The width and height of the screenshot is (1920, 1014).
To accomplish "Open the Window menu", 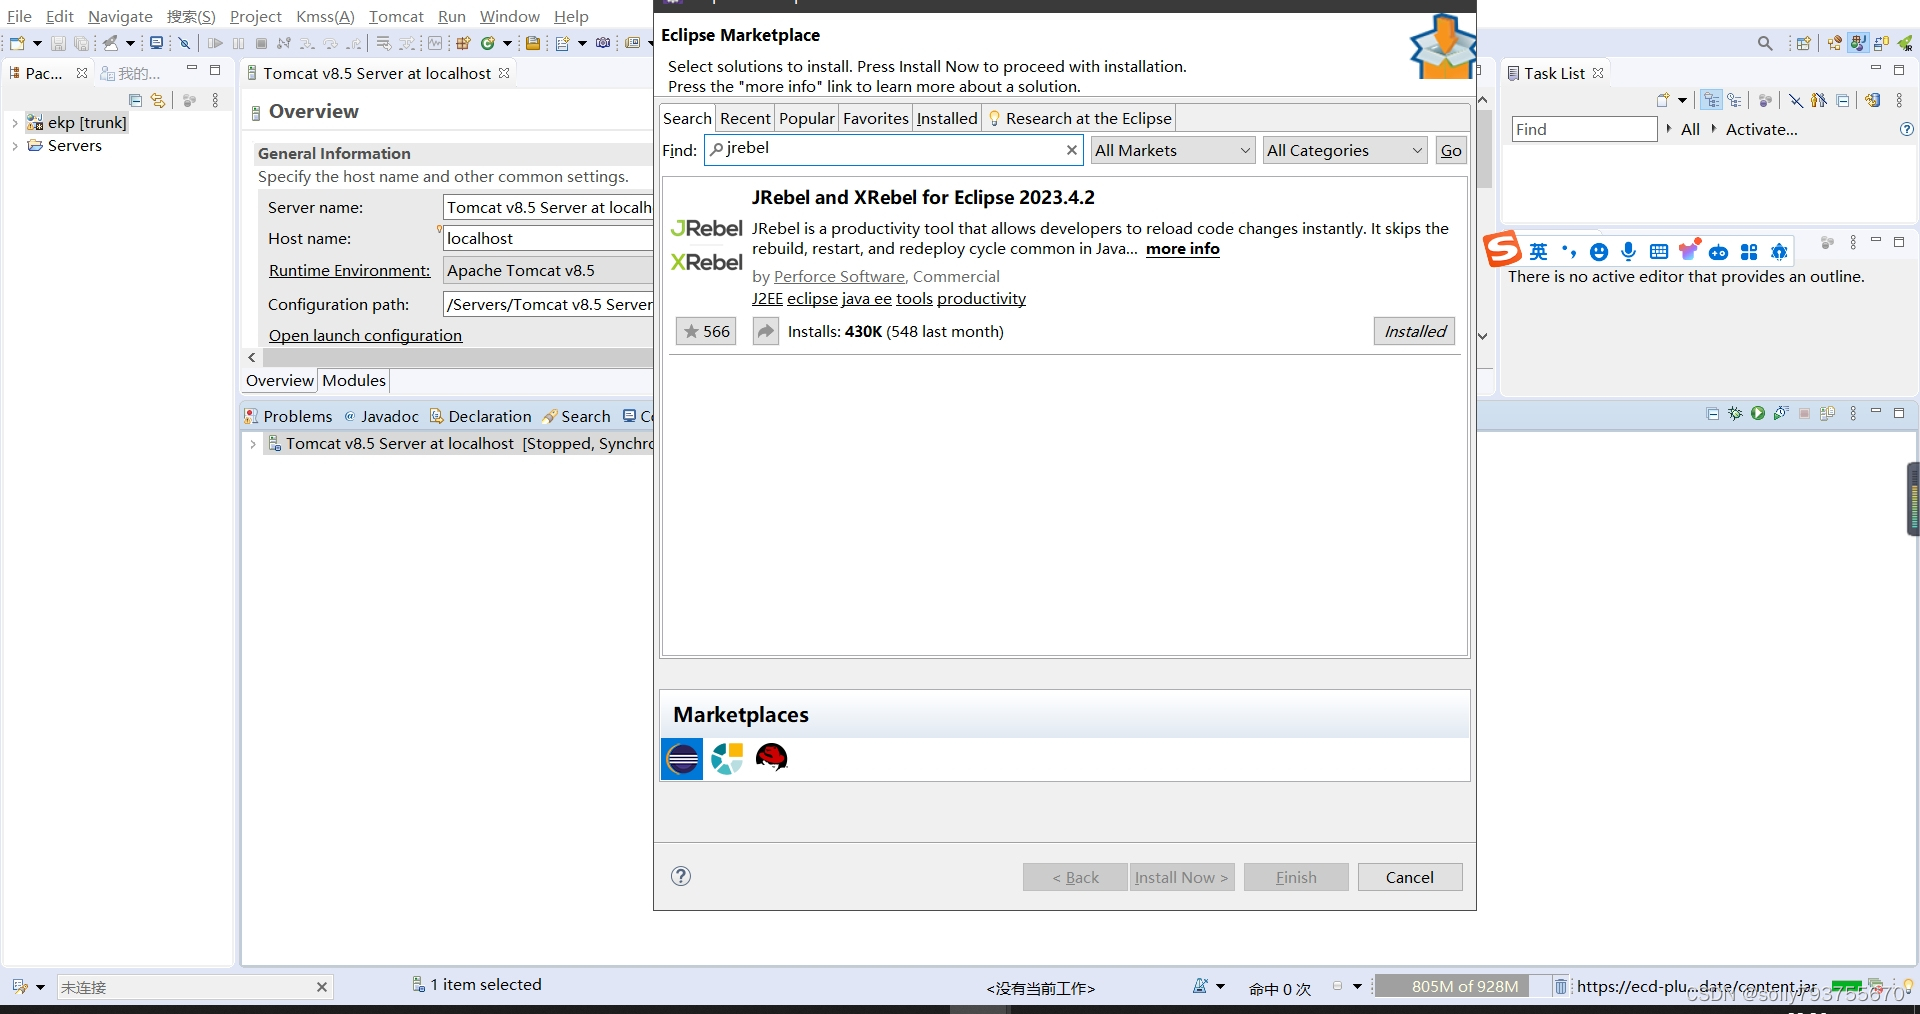I will pos(509,16).
